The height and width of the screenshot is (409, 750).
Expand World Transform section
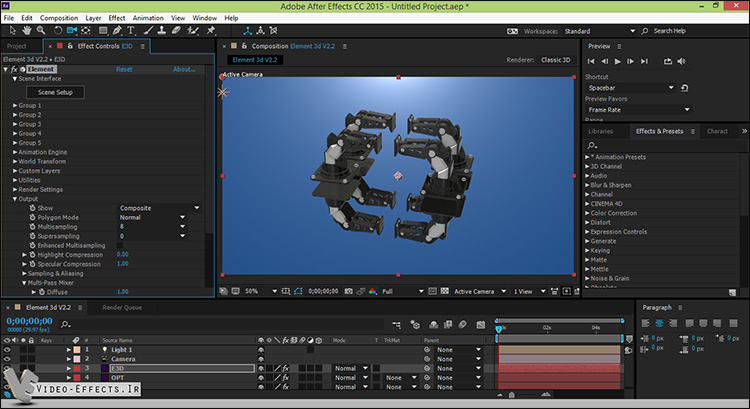15,161
